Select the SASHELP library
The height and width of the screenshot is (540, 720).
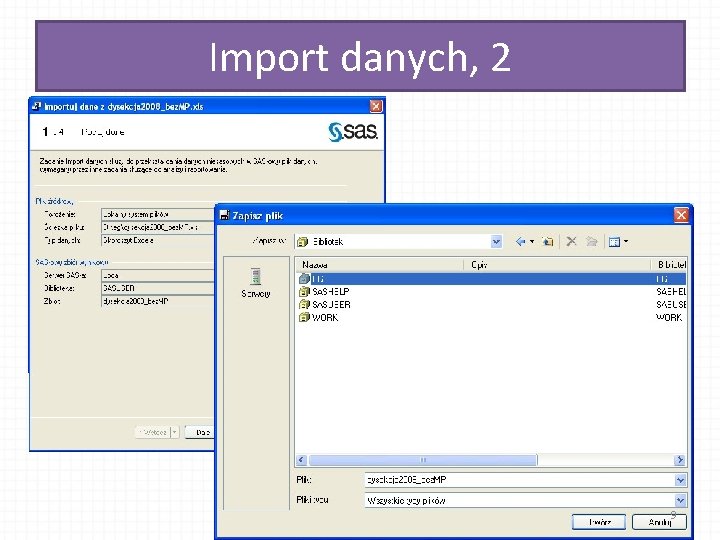tap(491, 292)
